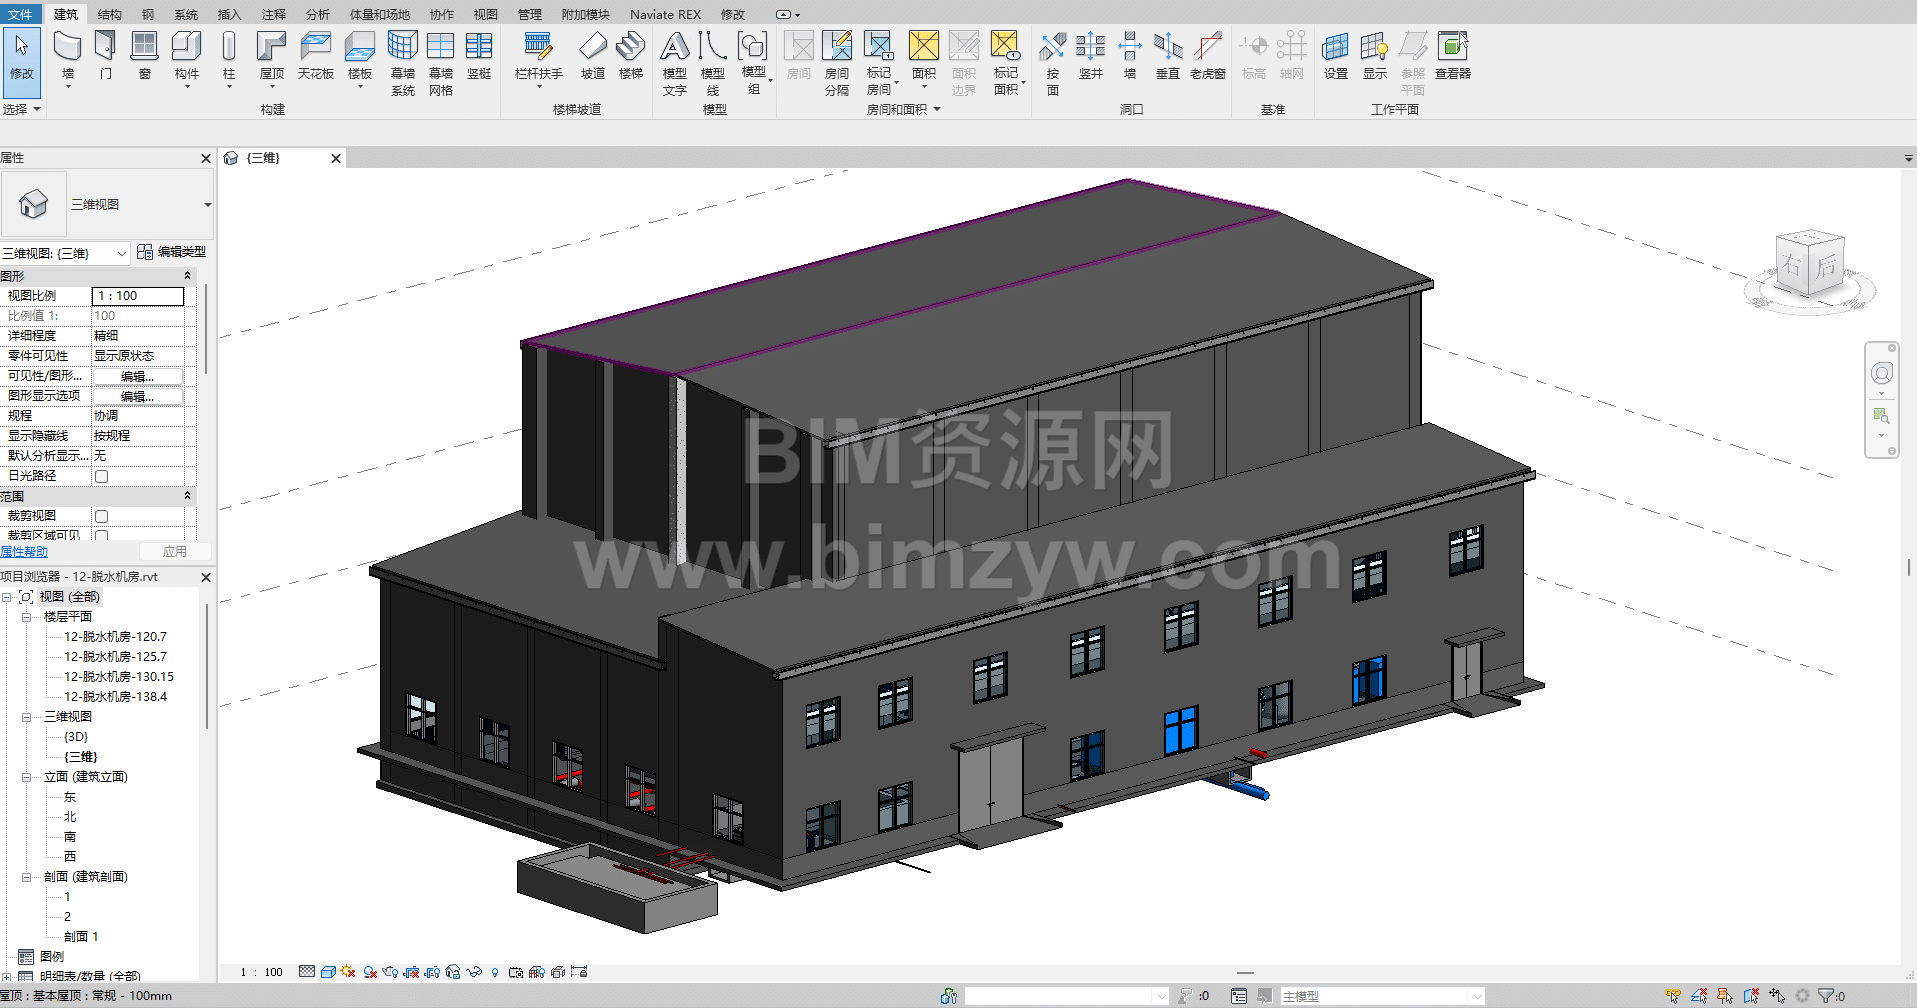
Task: Select the Ceiling (天花板) tool
Action: [315, 55]
